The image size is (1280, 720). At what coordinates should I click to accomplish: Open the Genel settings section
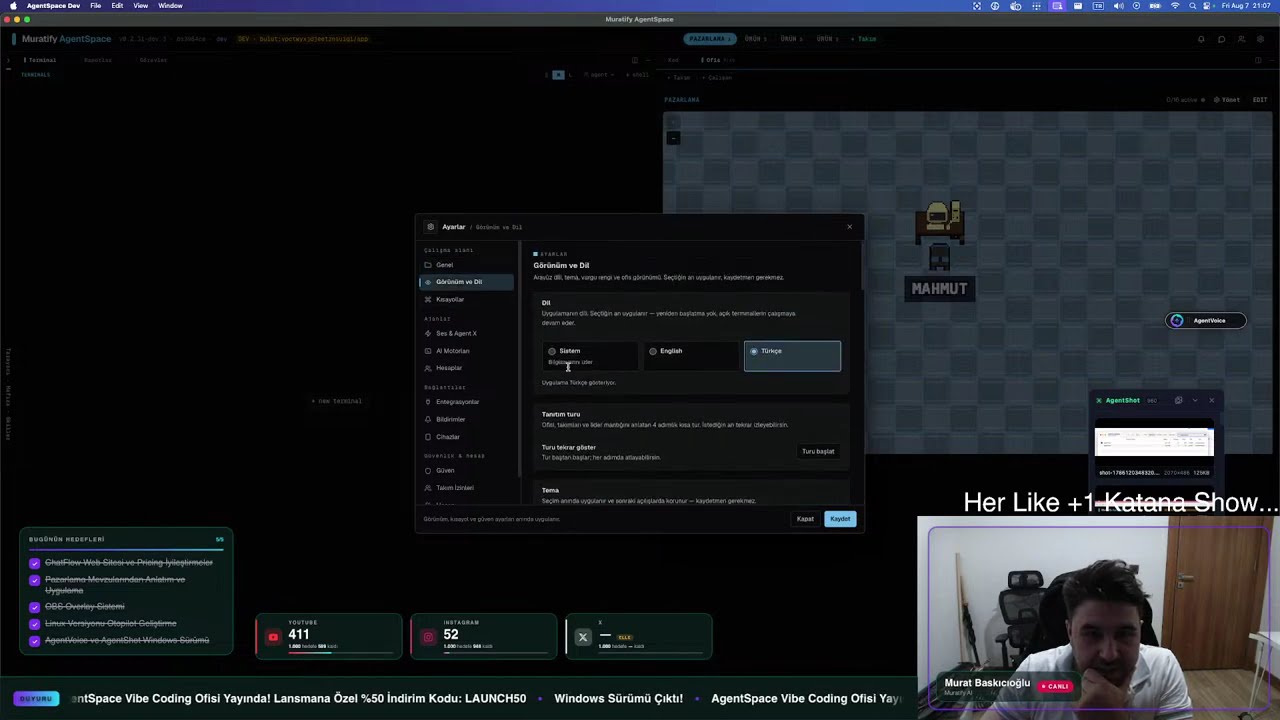(466, 265)
